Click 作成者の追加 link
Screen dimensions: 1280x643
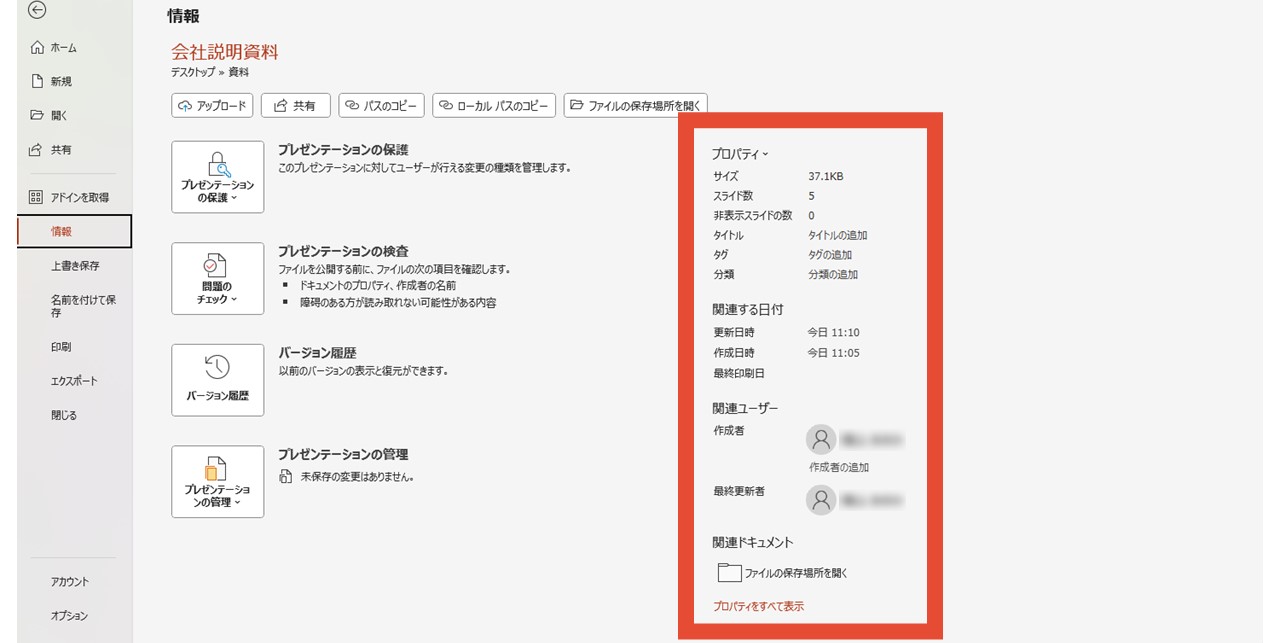(x=839, y=467)
